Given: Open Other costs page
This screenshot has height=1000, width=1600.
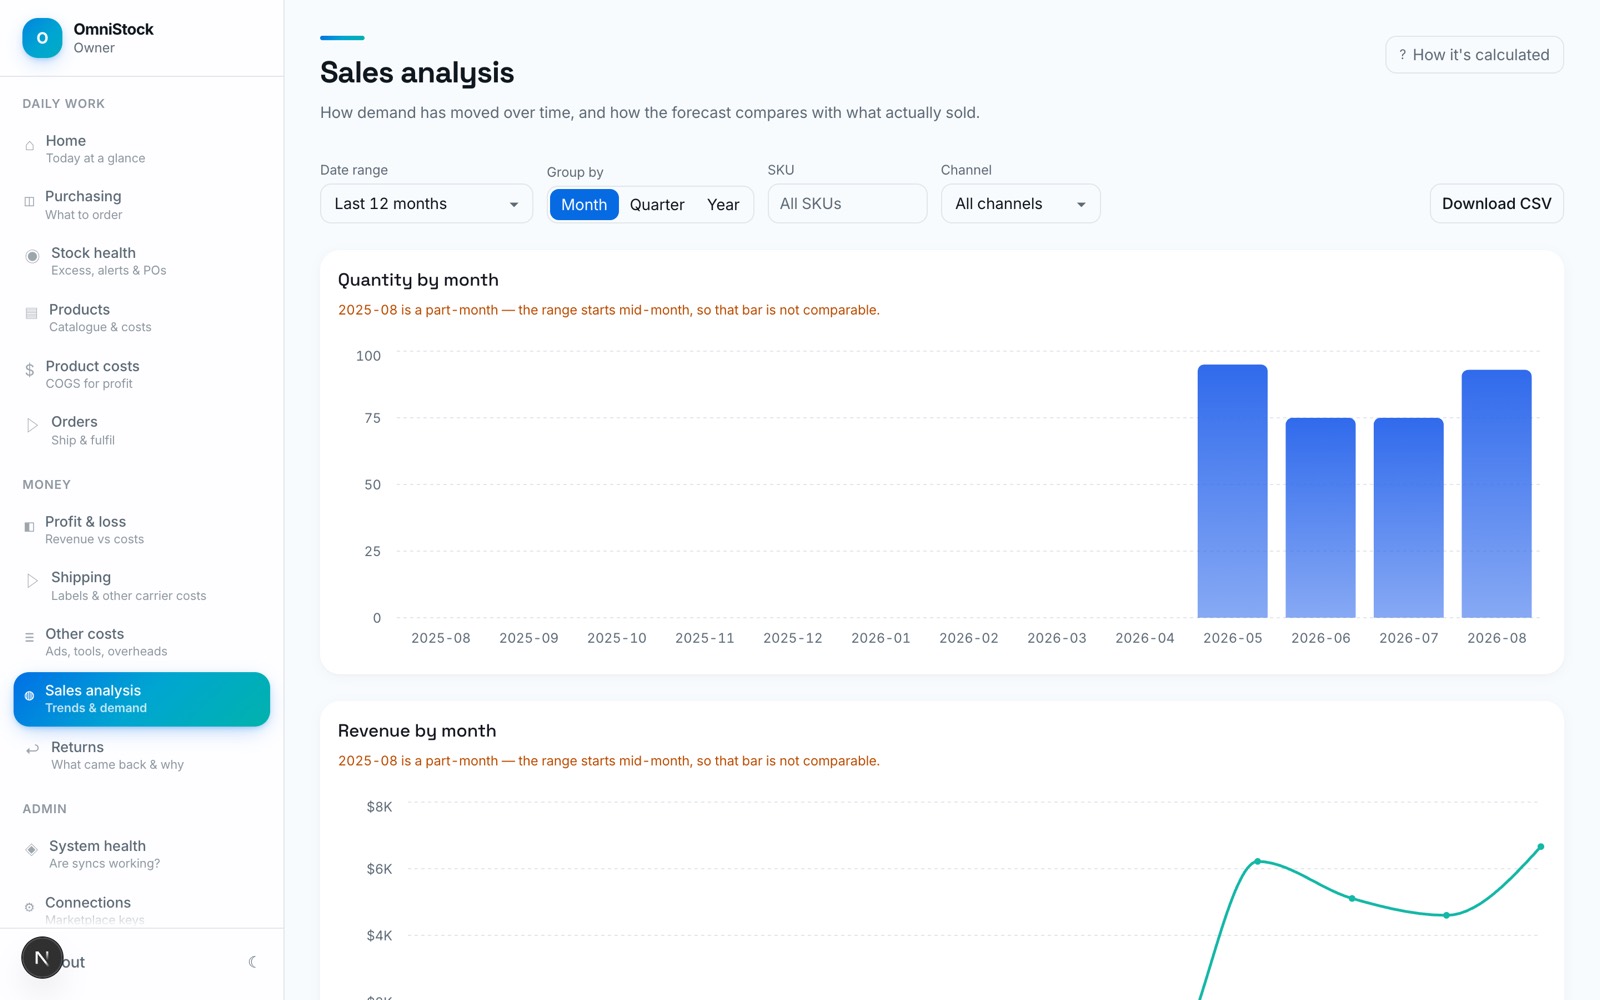Looking at the screenshot, I should coord(142,642).
